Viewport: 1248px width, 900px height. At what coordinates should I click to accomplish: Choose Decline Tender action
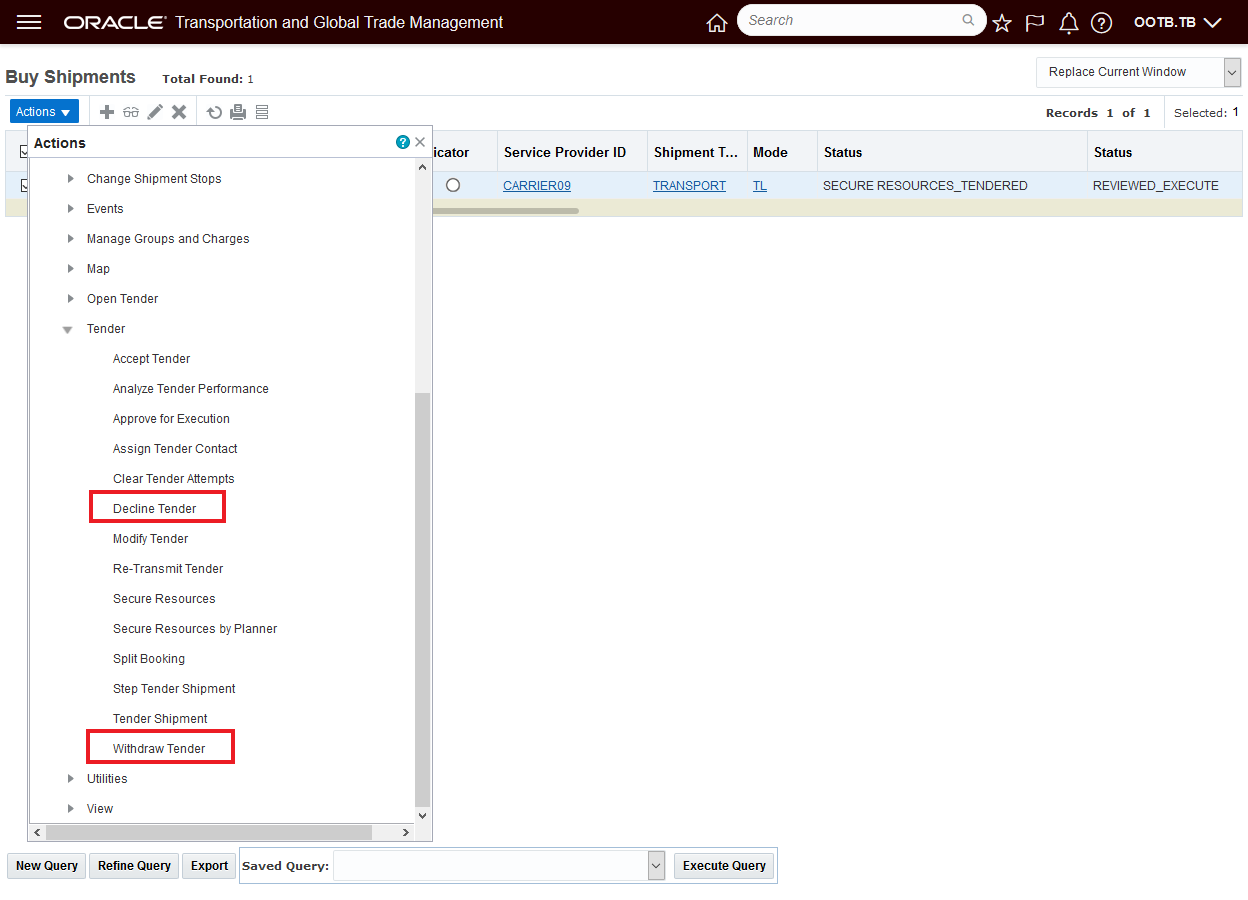pos(154,509)
